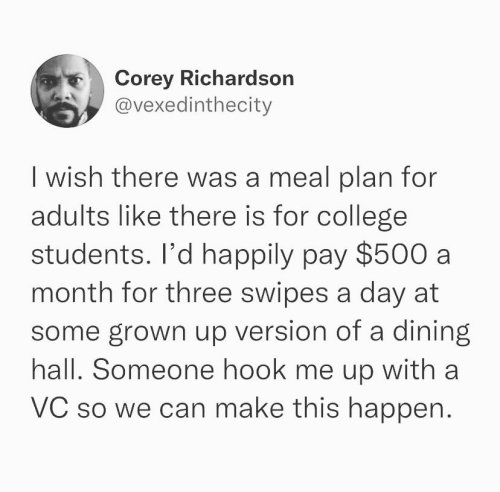
Task: Click the word "VC" in the tweet
Action: pos(50,408)
